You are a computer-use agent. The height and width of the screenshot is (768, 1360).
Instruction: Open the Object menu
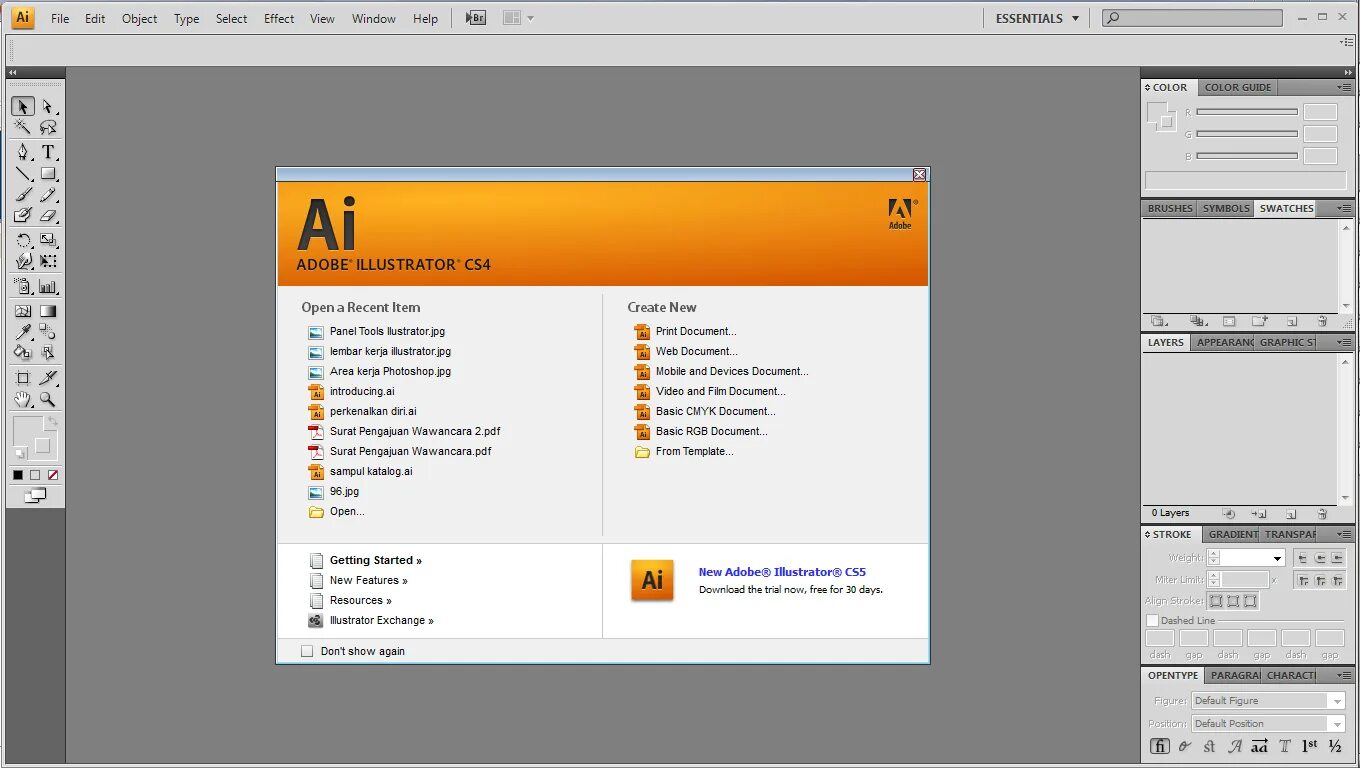click(x=139, y=18)
